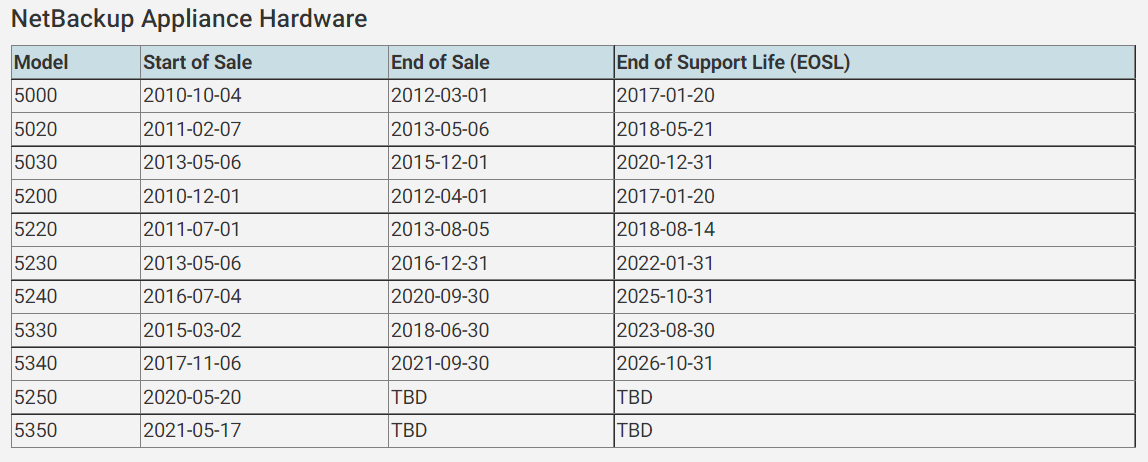
Task: Click EOSL date 2026-10-31
Action: [665, 364]
